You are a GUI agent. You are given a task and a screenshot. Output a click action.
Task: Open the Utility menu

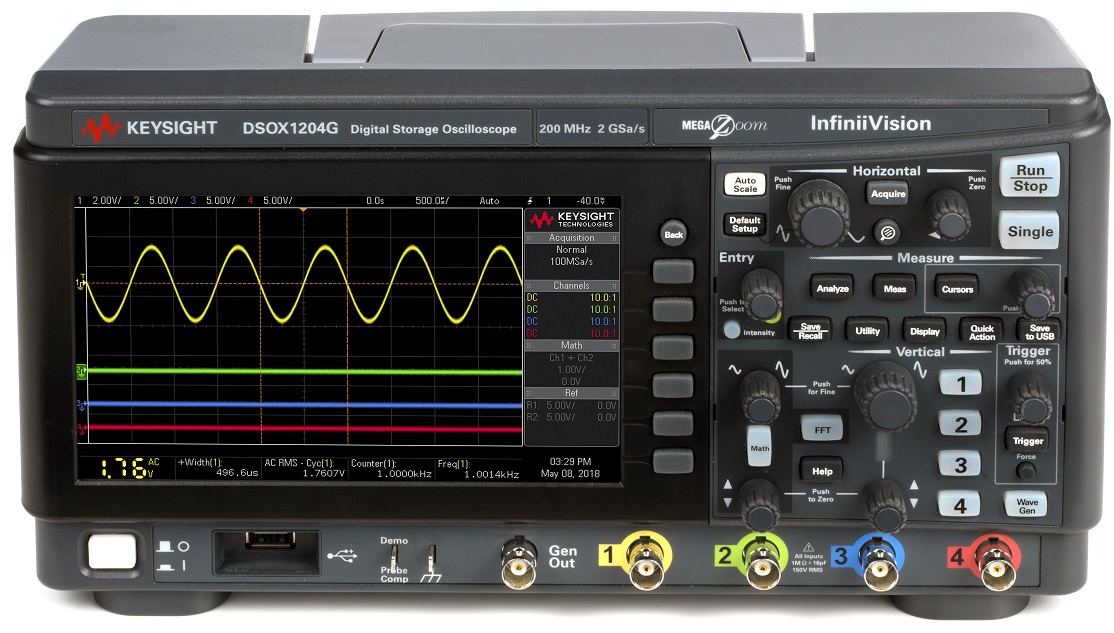[x=867, y=330]
